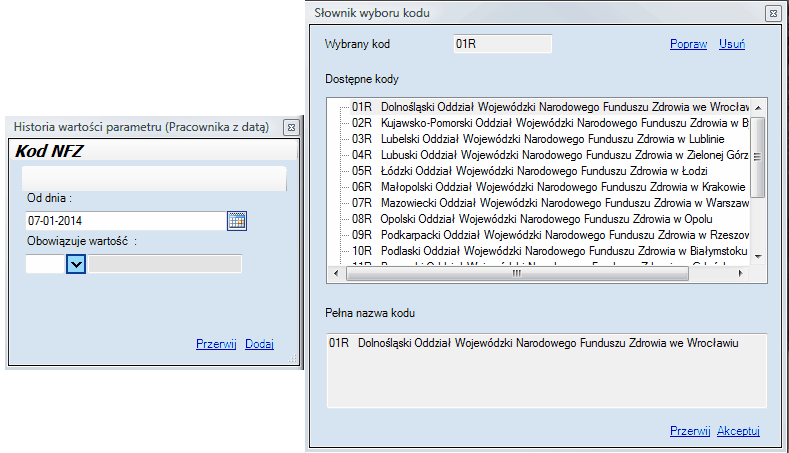Click the gray value description field beside dropdown
The image size is (789, 453).
(x=165, y=264)
